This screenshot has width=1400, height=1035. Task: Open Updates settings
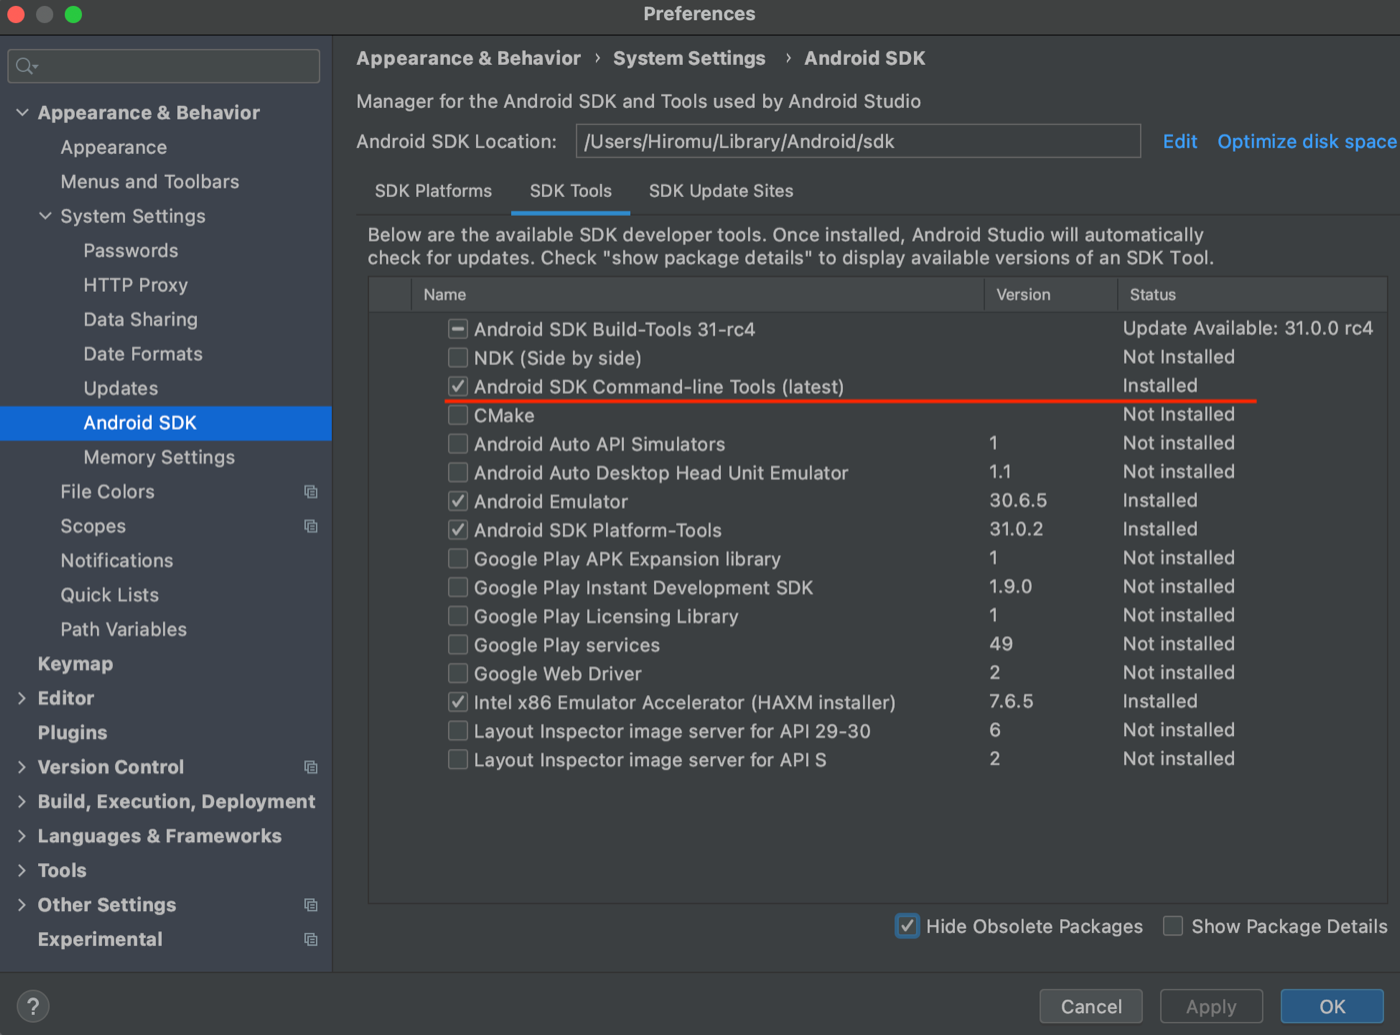click(x=121, y=388)
